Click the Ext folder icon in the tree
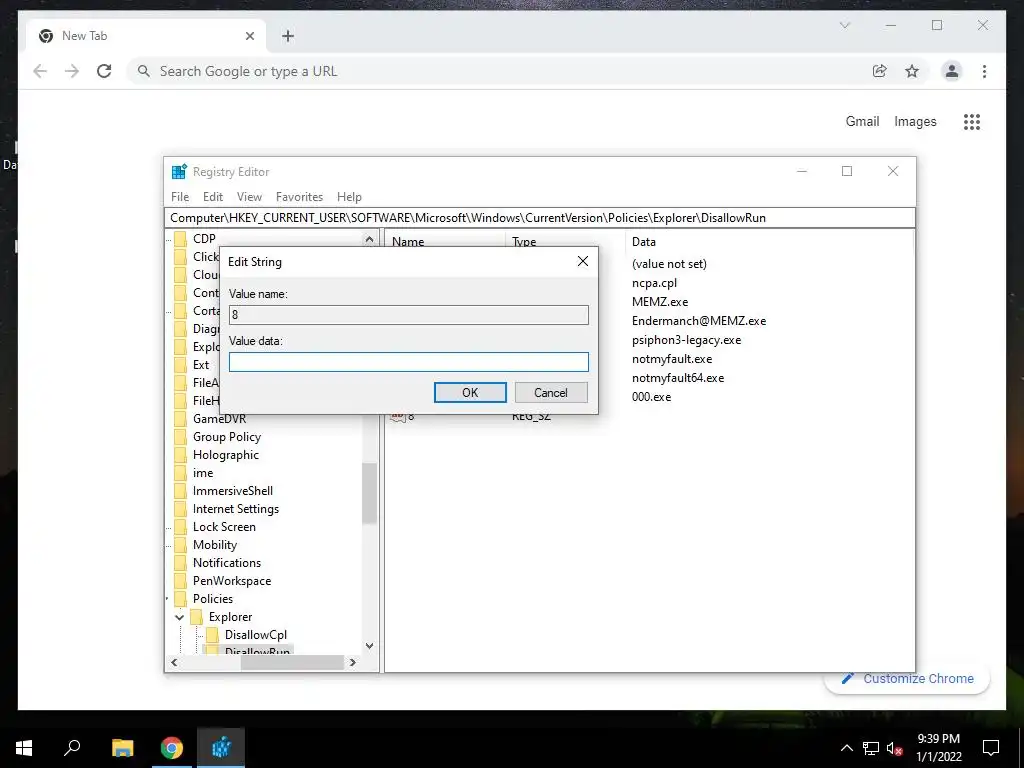The image size is (1024, 768). click(180, 364)
